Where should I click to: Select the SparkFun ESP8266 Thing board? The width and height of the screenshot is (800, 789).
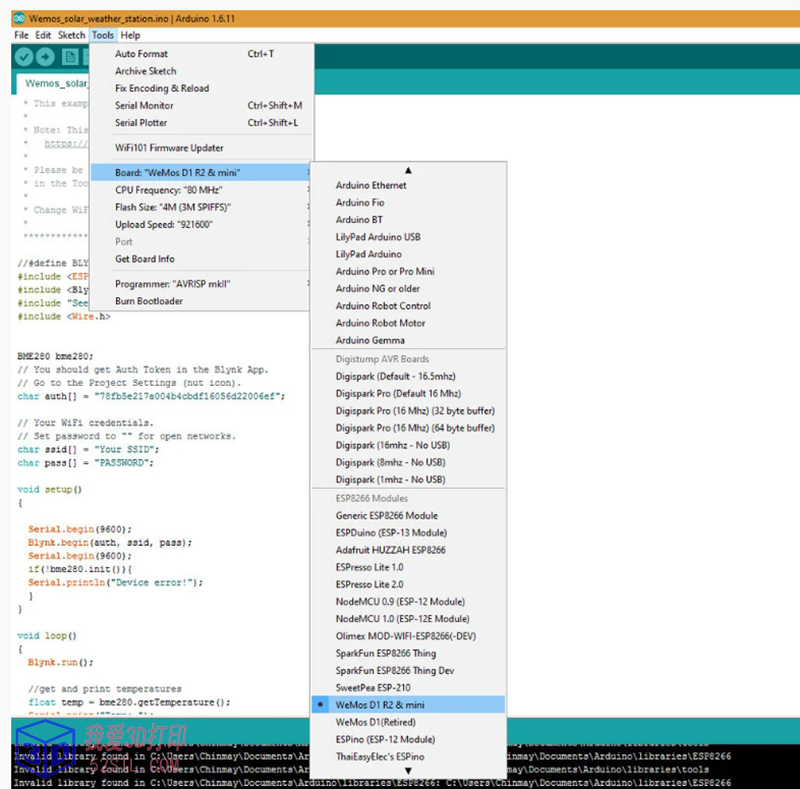click(x=408, y=653)
